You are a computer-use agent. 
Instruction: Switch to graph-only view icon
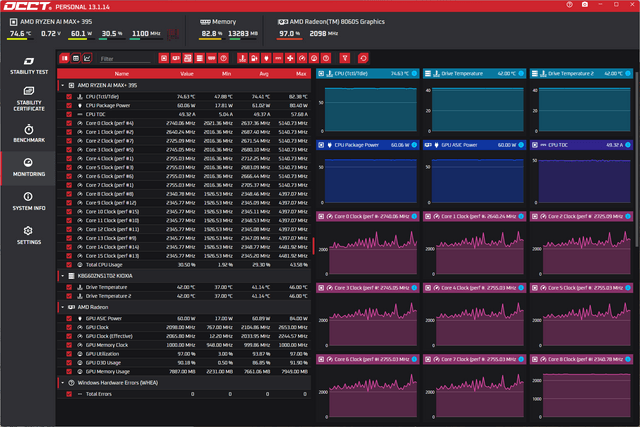pyautogui.click(x=87, y=58)
